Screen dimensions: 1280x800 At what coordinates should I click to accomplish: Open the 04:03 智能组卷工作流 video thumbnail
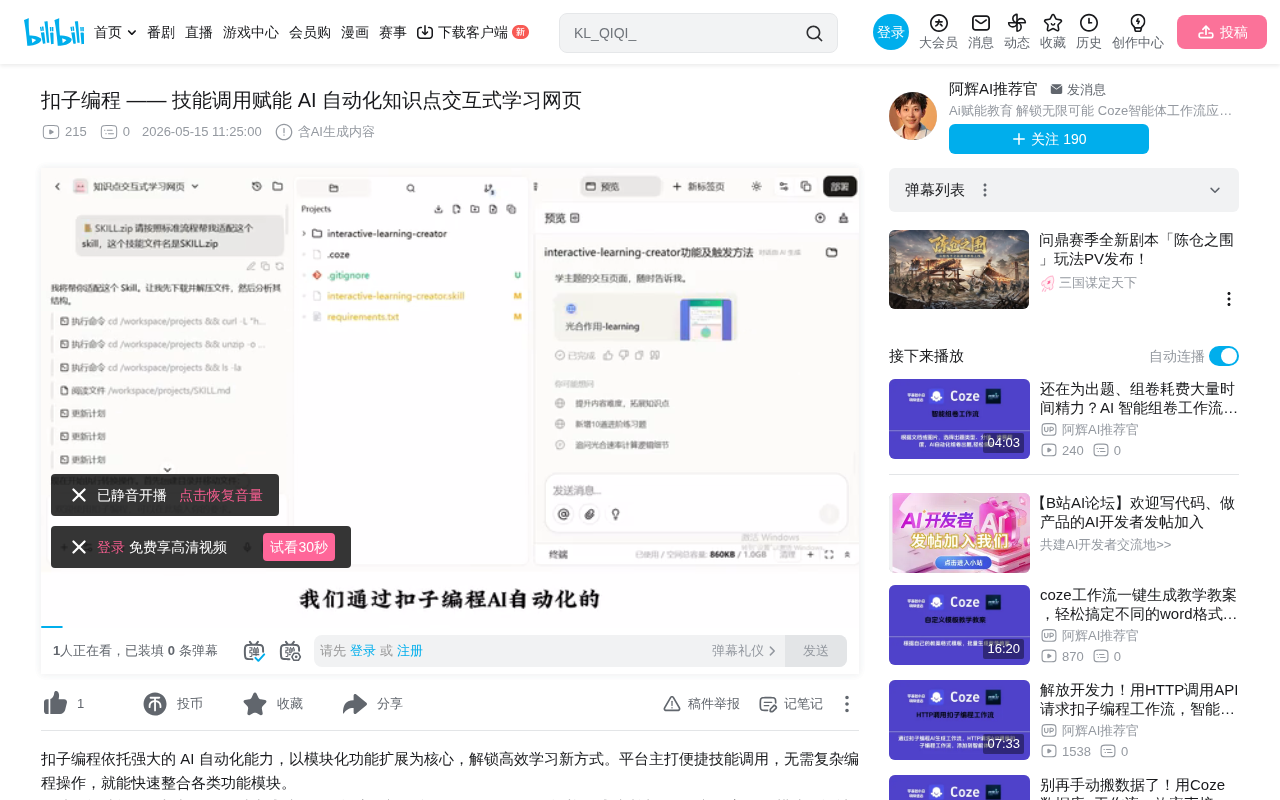(x=959, y=419)
